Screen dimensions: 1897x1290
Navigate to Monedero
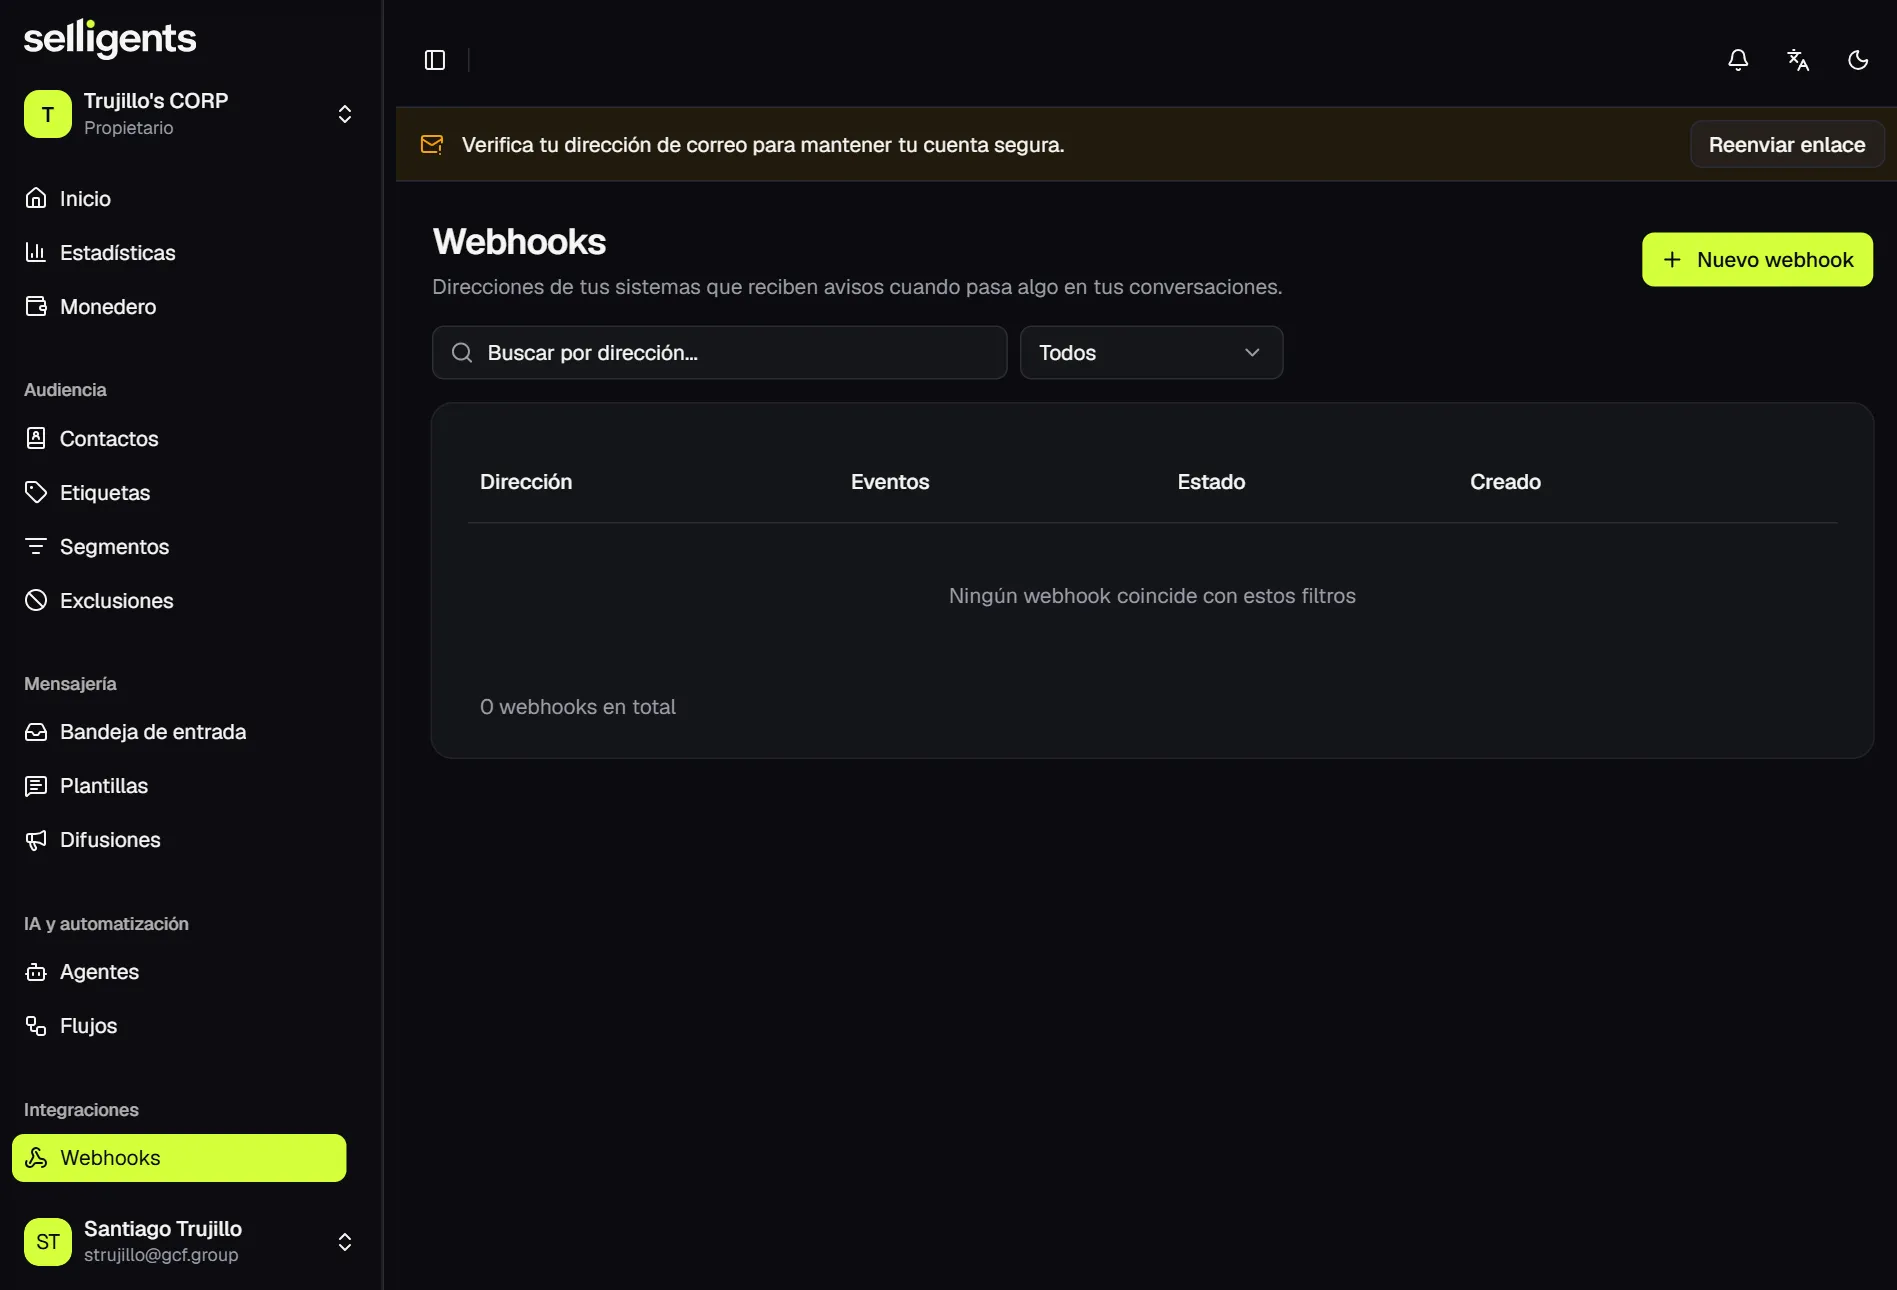[179, 306]
